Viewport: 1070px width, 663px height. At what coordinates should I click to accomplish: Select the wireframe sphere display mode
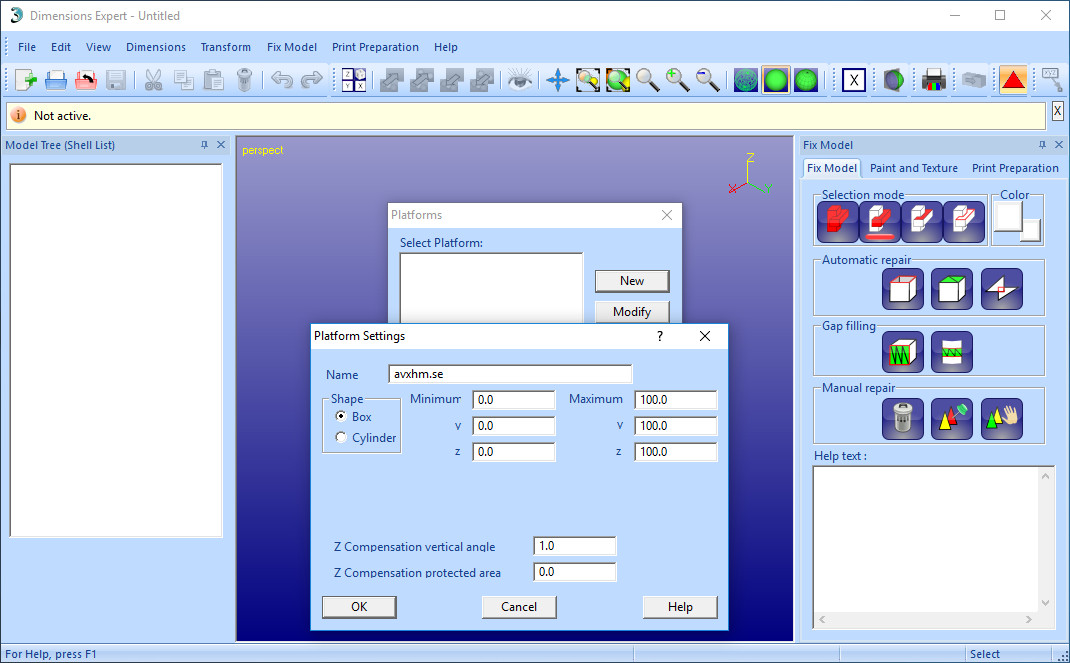[746, 80]
